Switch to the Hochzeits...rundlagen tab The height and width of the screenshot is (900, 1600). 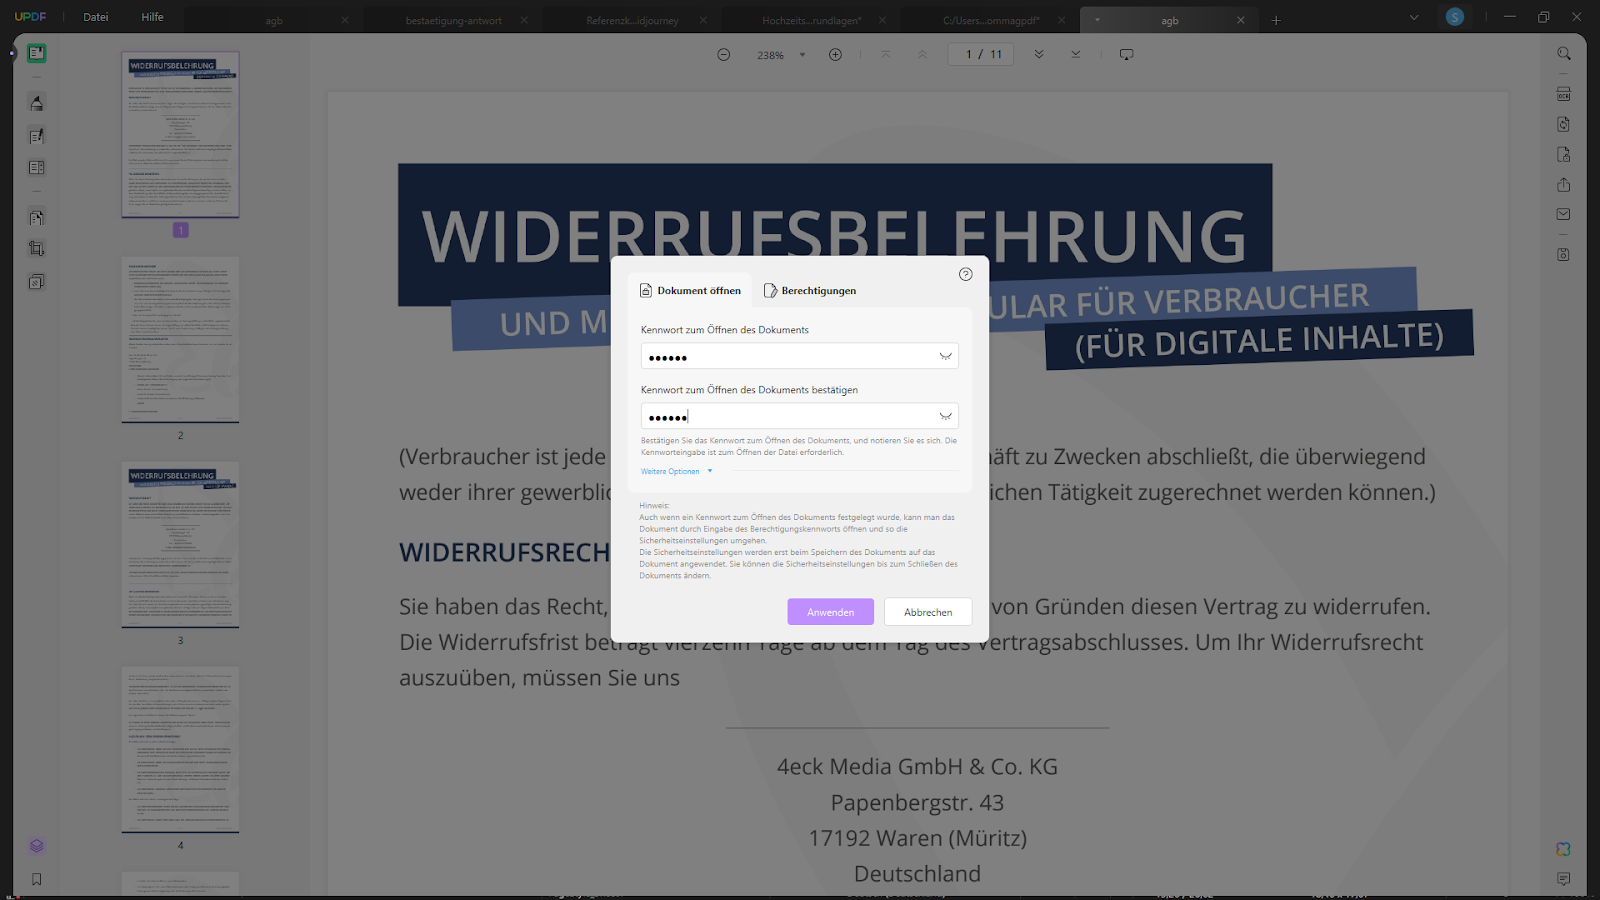coord(811,20)
